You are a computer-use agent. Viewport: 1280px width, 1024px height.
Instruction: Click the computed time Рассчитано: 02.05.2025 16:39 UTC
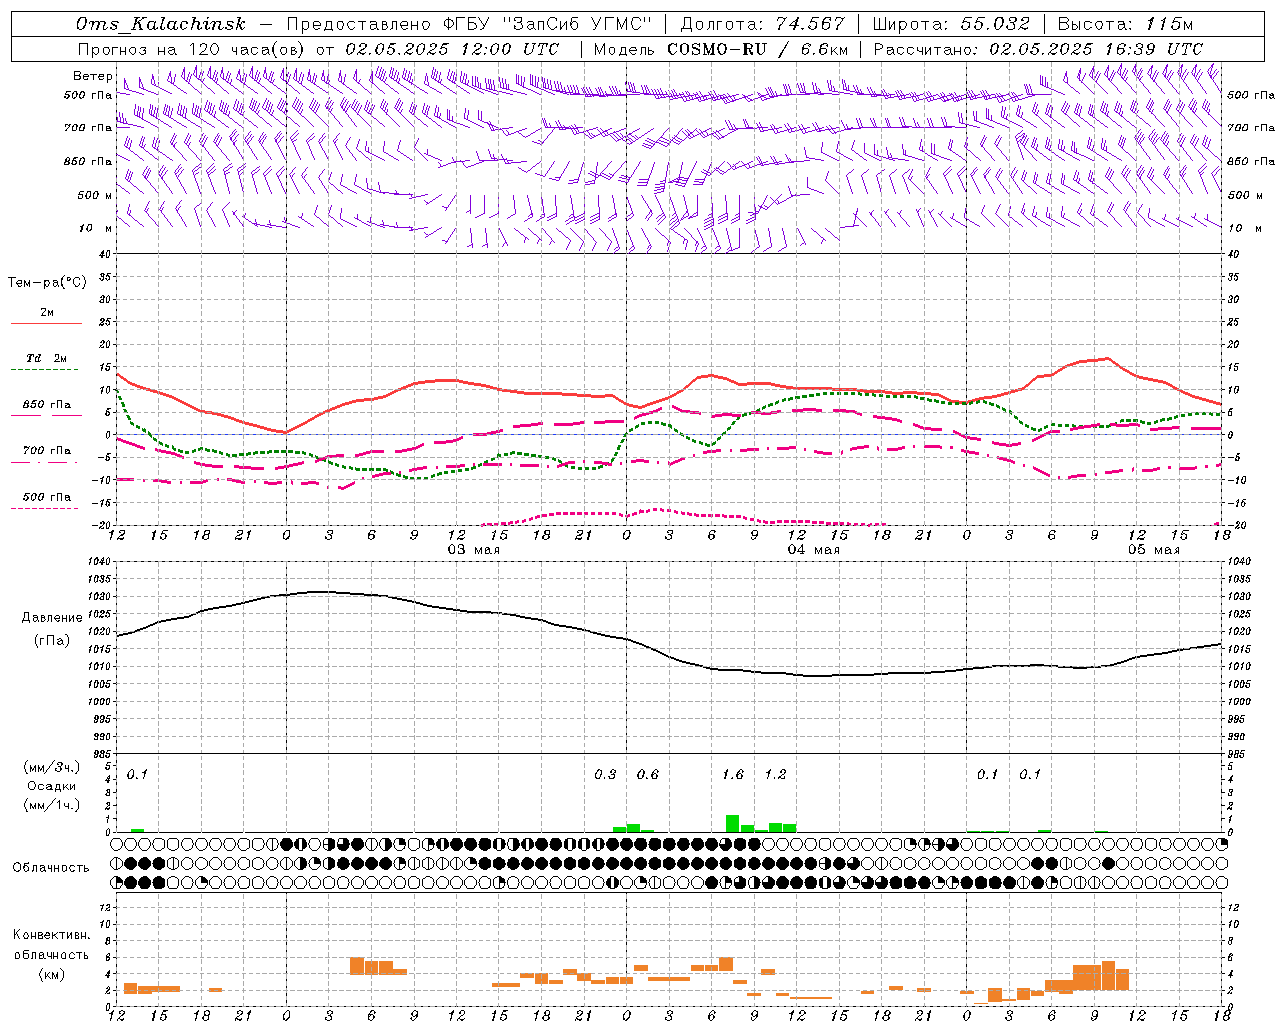(1038, 48)
